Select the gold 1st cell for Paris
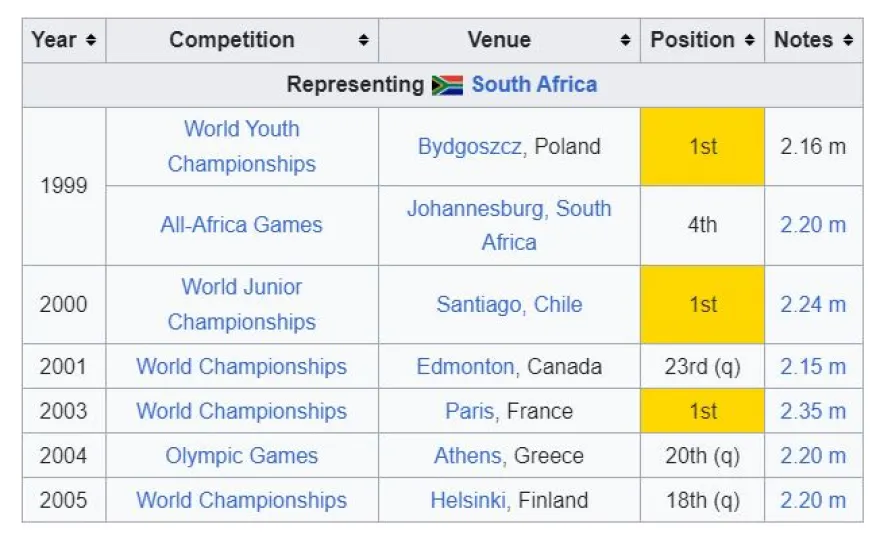The image size is (880, 547). [x=702, y=411]
